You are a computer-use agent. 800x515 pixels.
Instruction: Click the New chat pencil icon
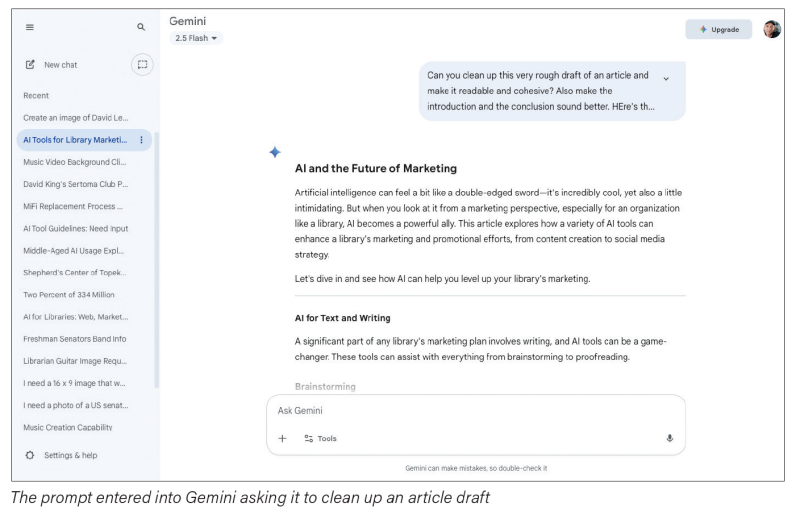pyautogui.click(x=30, y=65)
